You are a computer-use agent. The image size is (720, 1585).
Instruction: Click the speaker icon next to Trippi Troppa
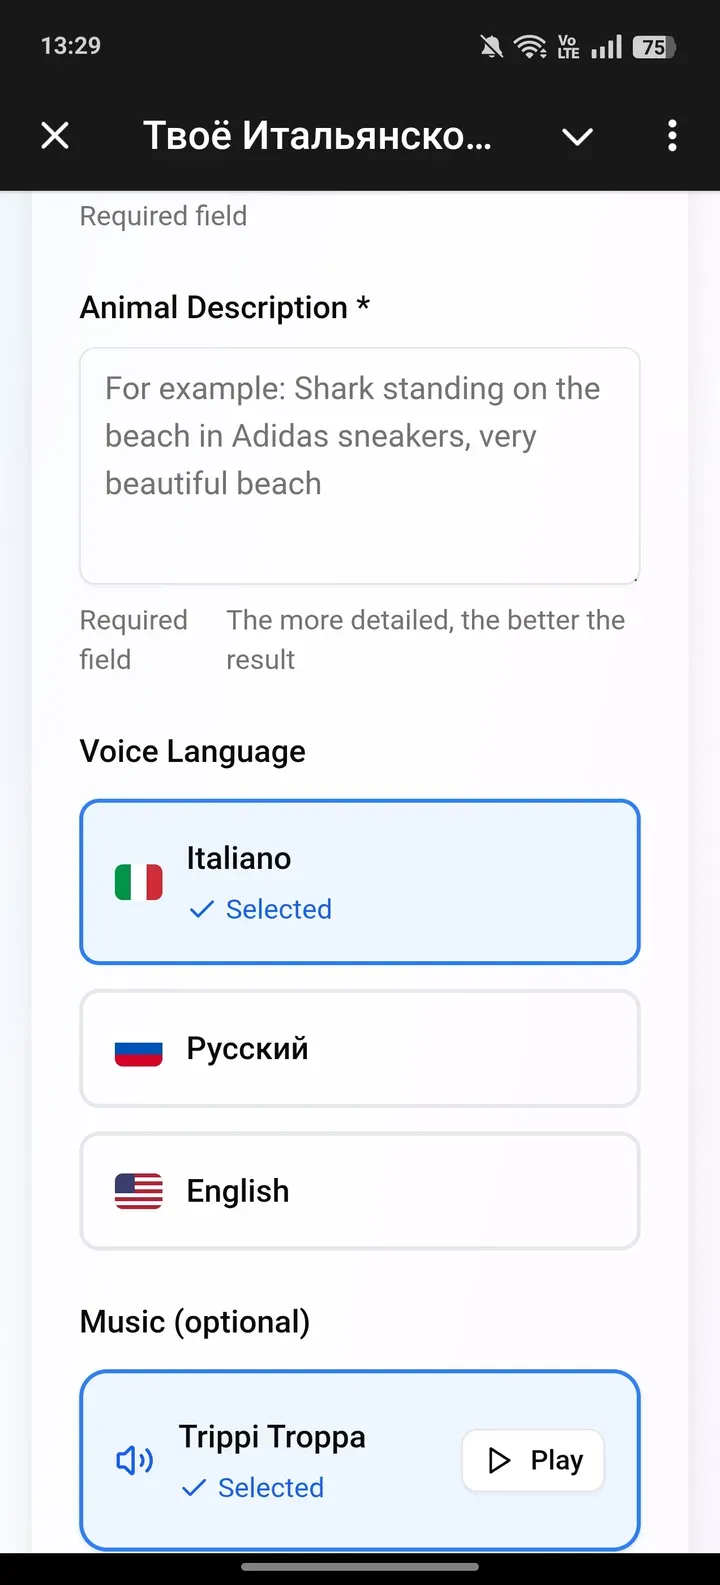pos(133,1460)
